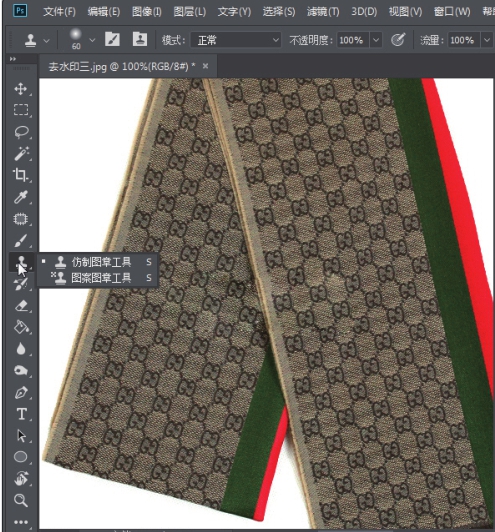Open the 编辑(E) menu
Screen dimensions: 495x532
pyautogui.click(x=103, y=12)
